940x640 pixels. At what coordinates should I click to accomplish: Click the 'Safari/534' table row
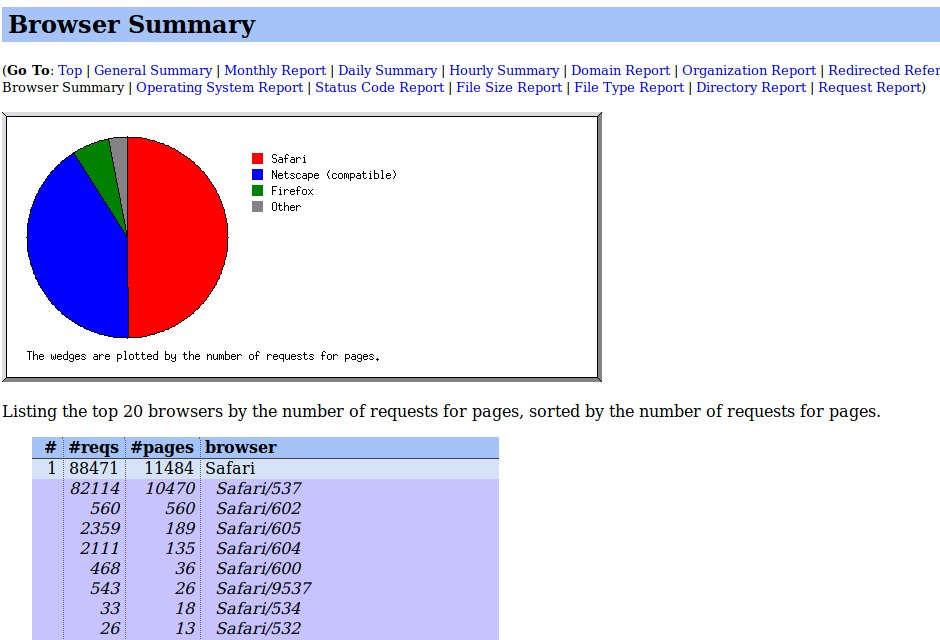(265, 608)
